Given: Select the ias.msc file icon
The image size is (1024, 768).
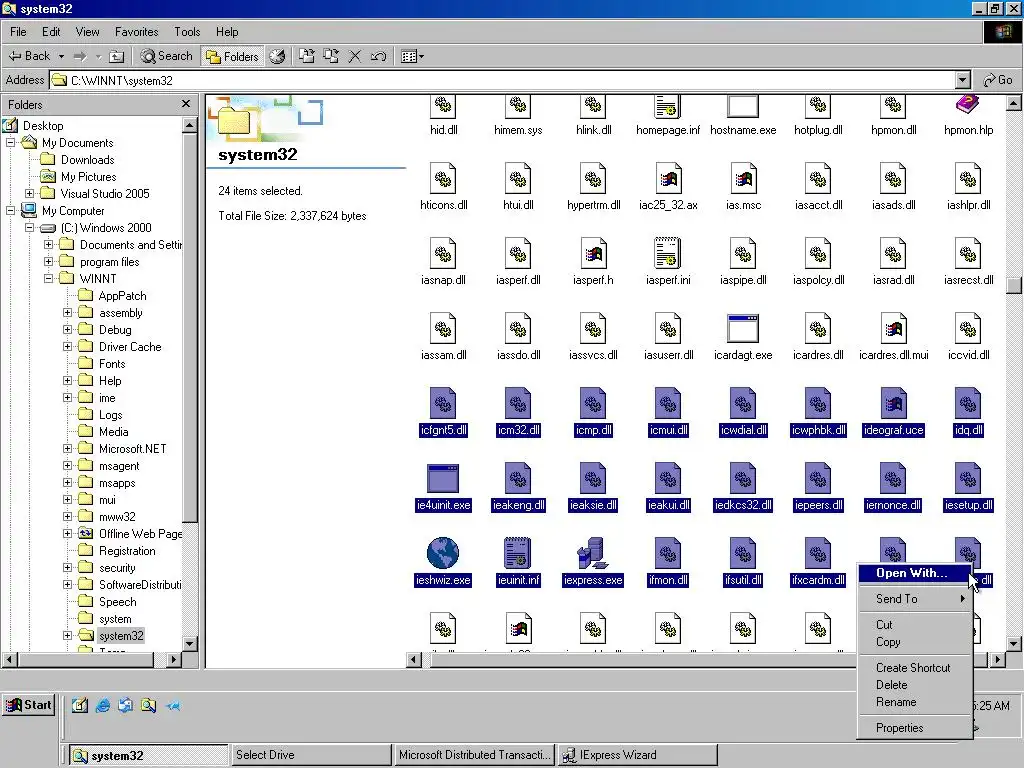Looking at the screenshot, I should tap(743, 178).
